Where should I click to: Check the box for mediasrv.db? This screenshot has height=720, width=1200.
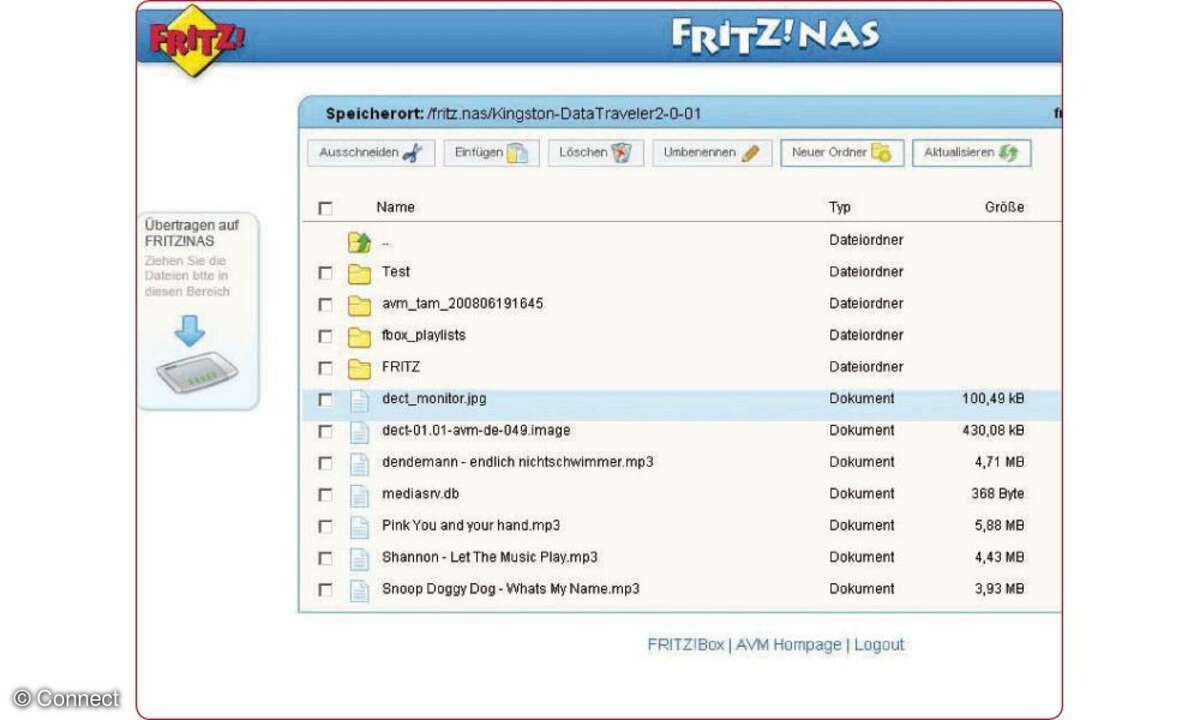(325, 494)
